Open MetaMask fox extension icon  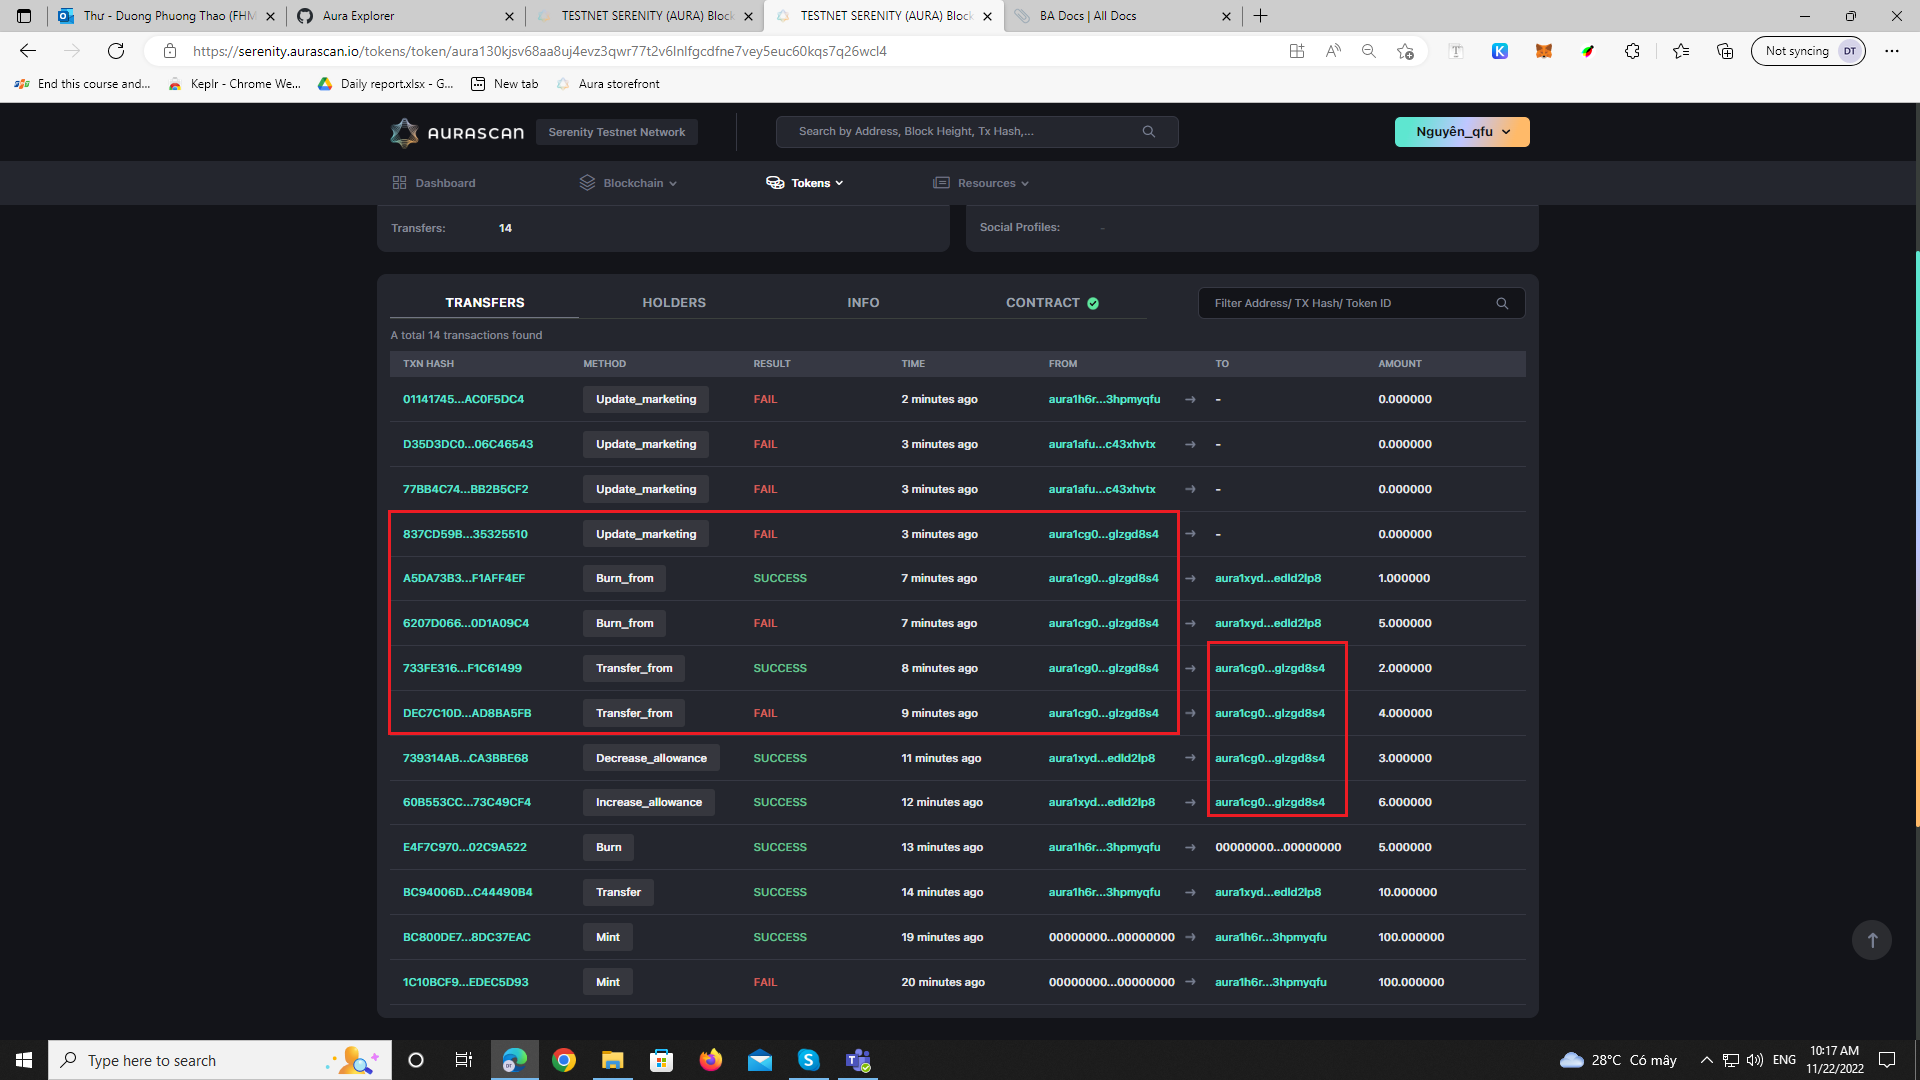1544,51
